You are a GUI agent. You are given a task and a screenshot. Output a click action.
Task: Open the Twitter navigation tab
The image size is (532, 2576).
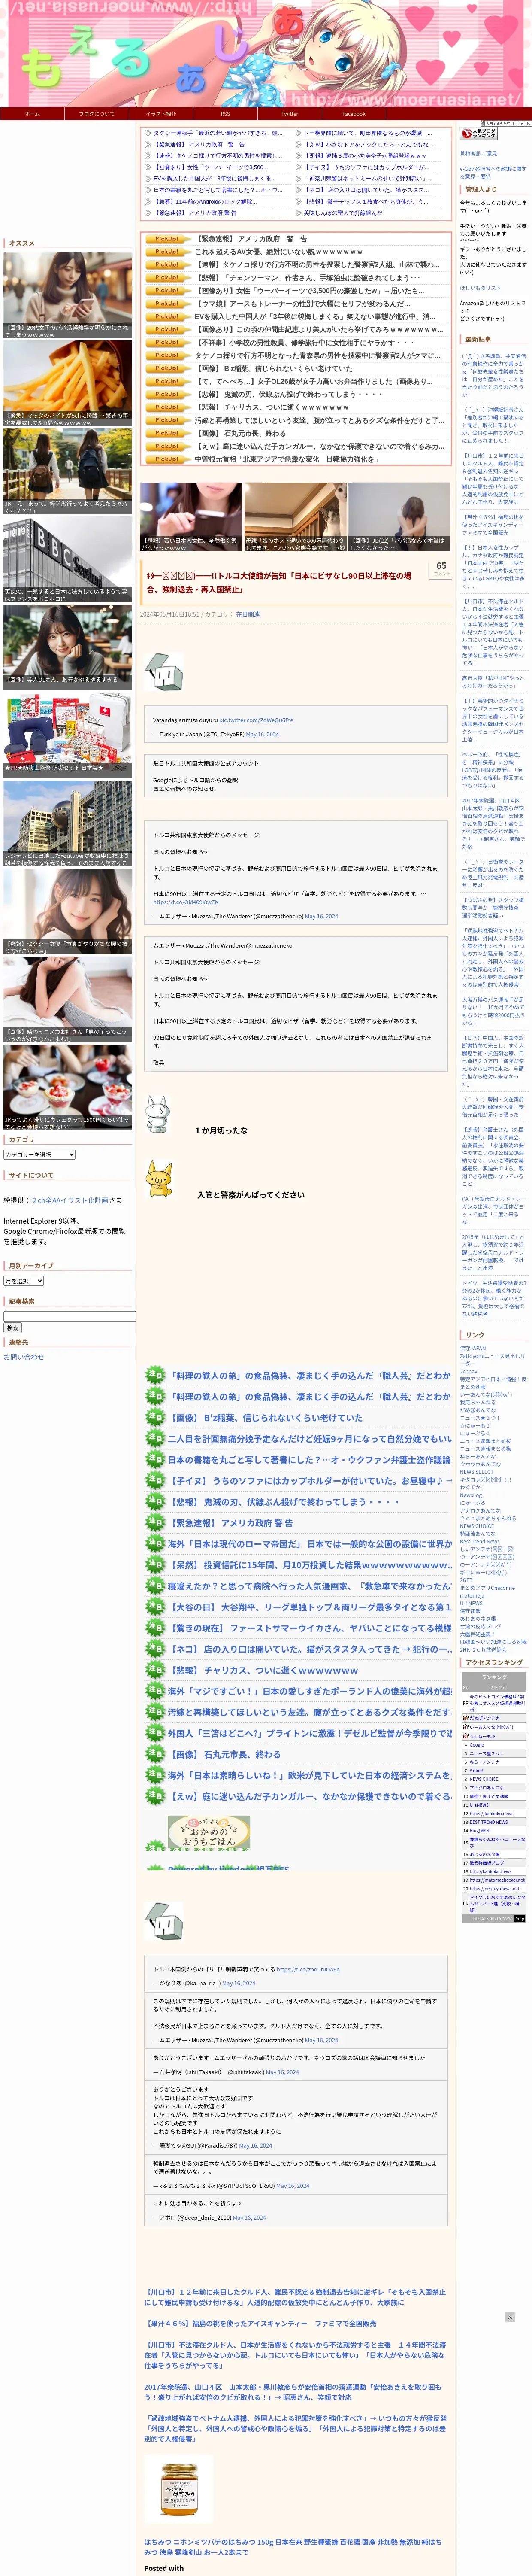tap(289, 114)
